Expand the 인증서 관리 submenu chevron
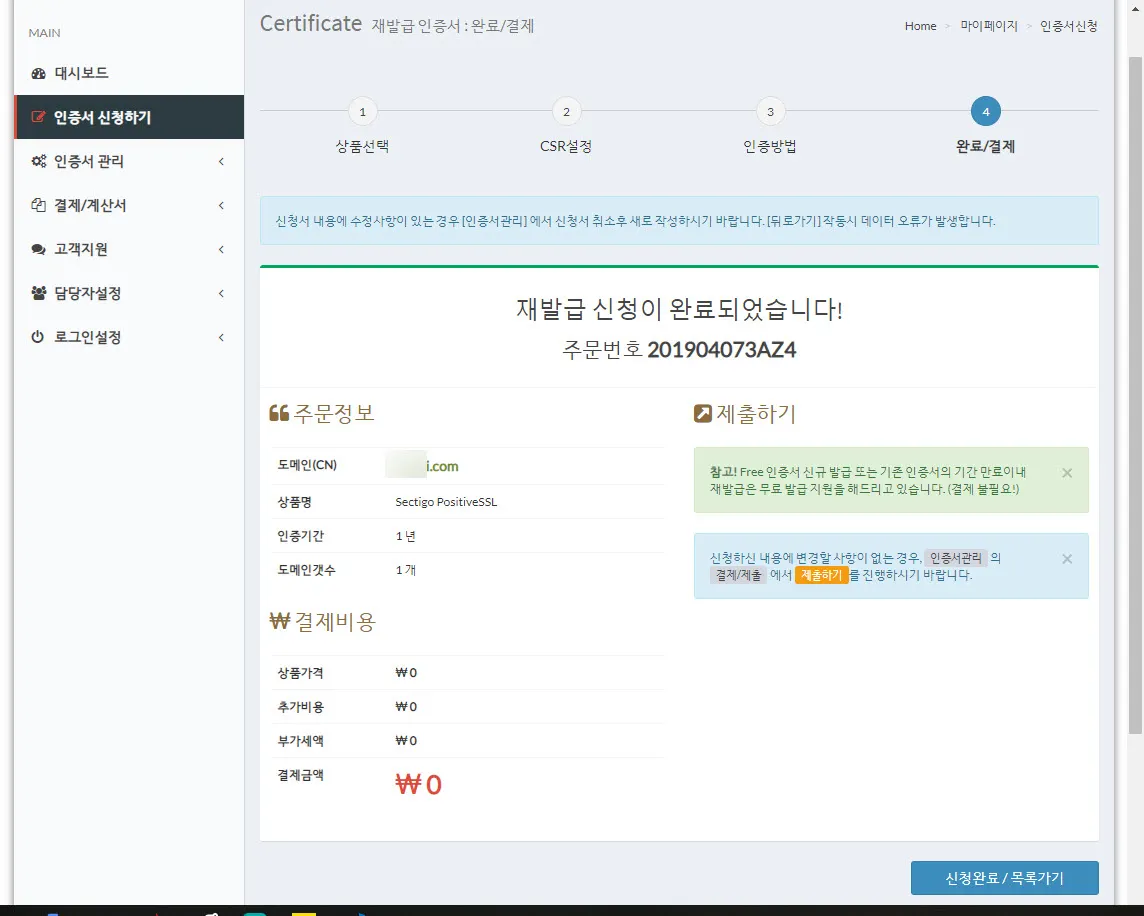Screen dimensions: 1144x916 [221, 162]
